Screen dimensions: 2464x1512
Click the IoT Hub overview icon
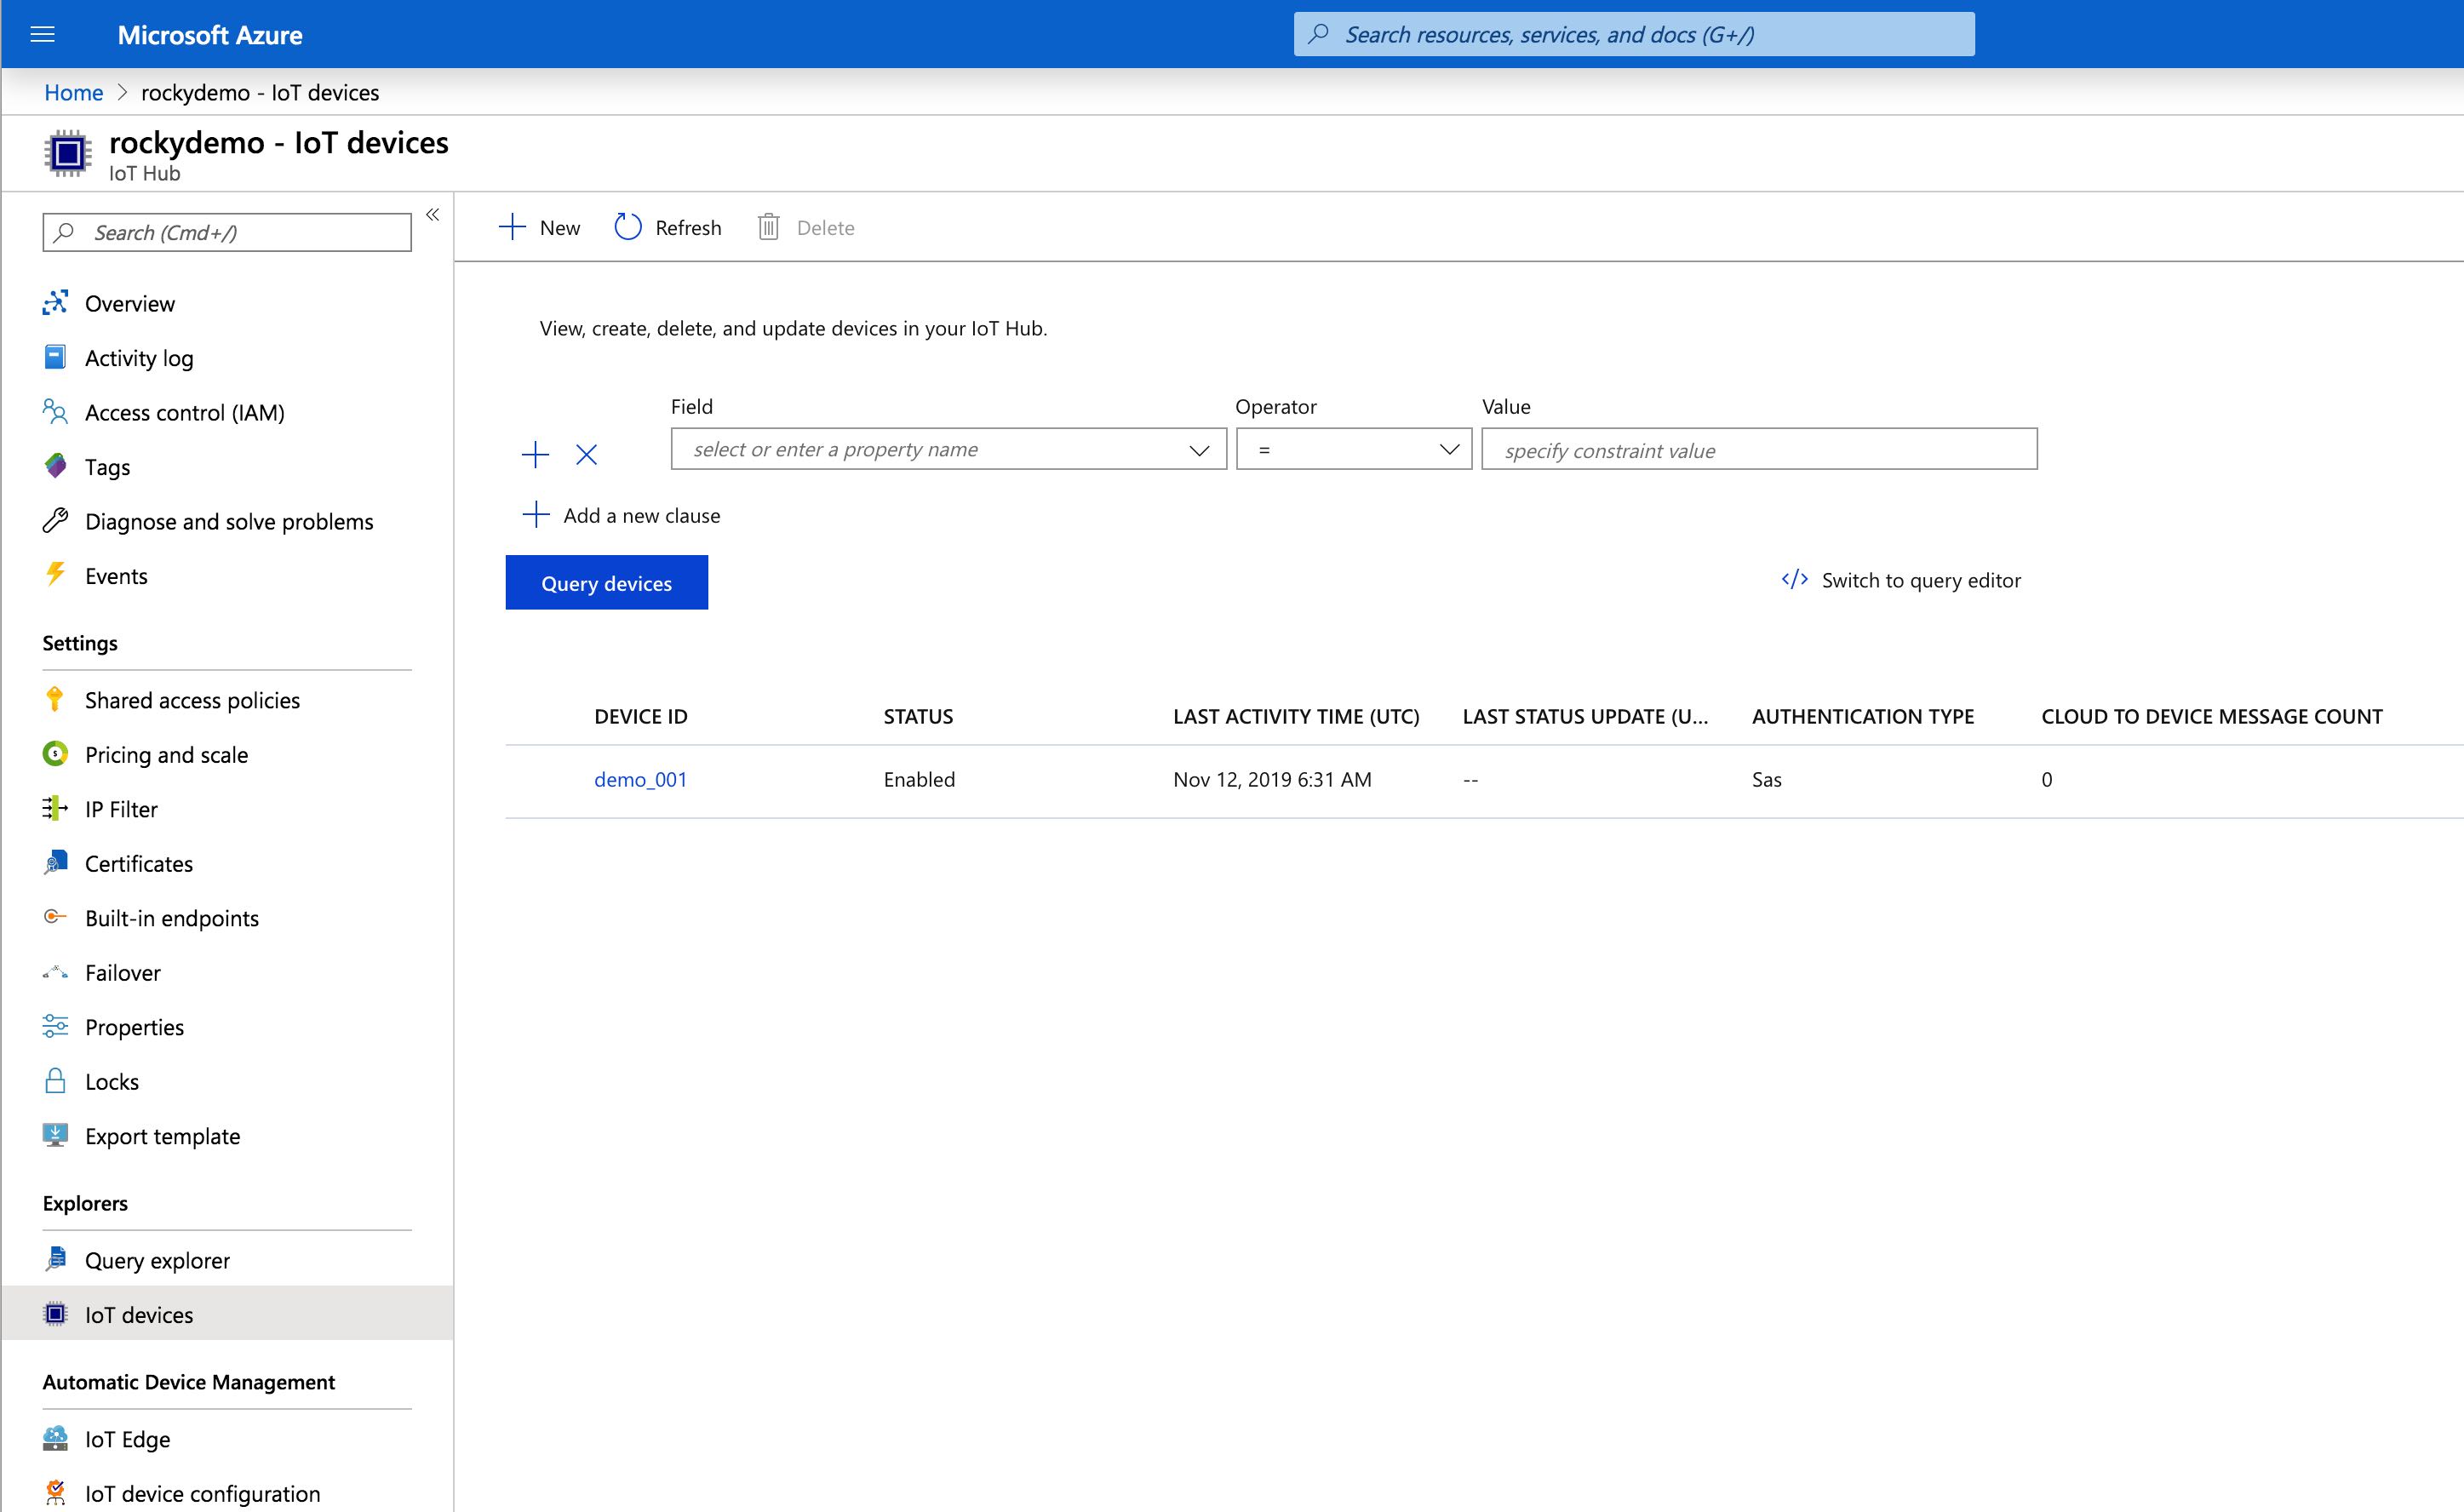point(58,303)
